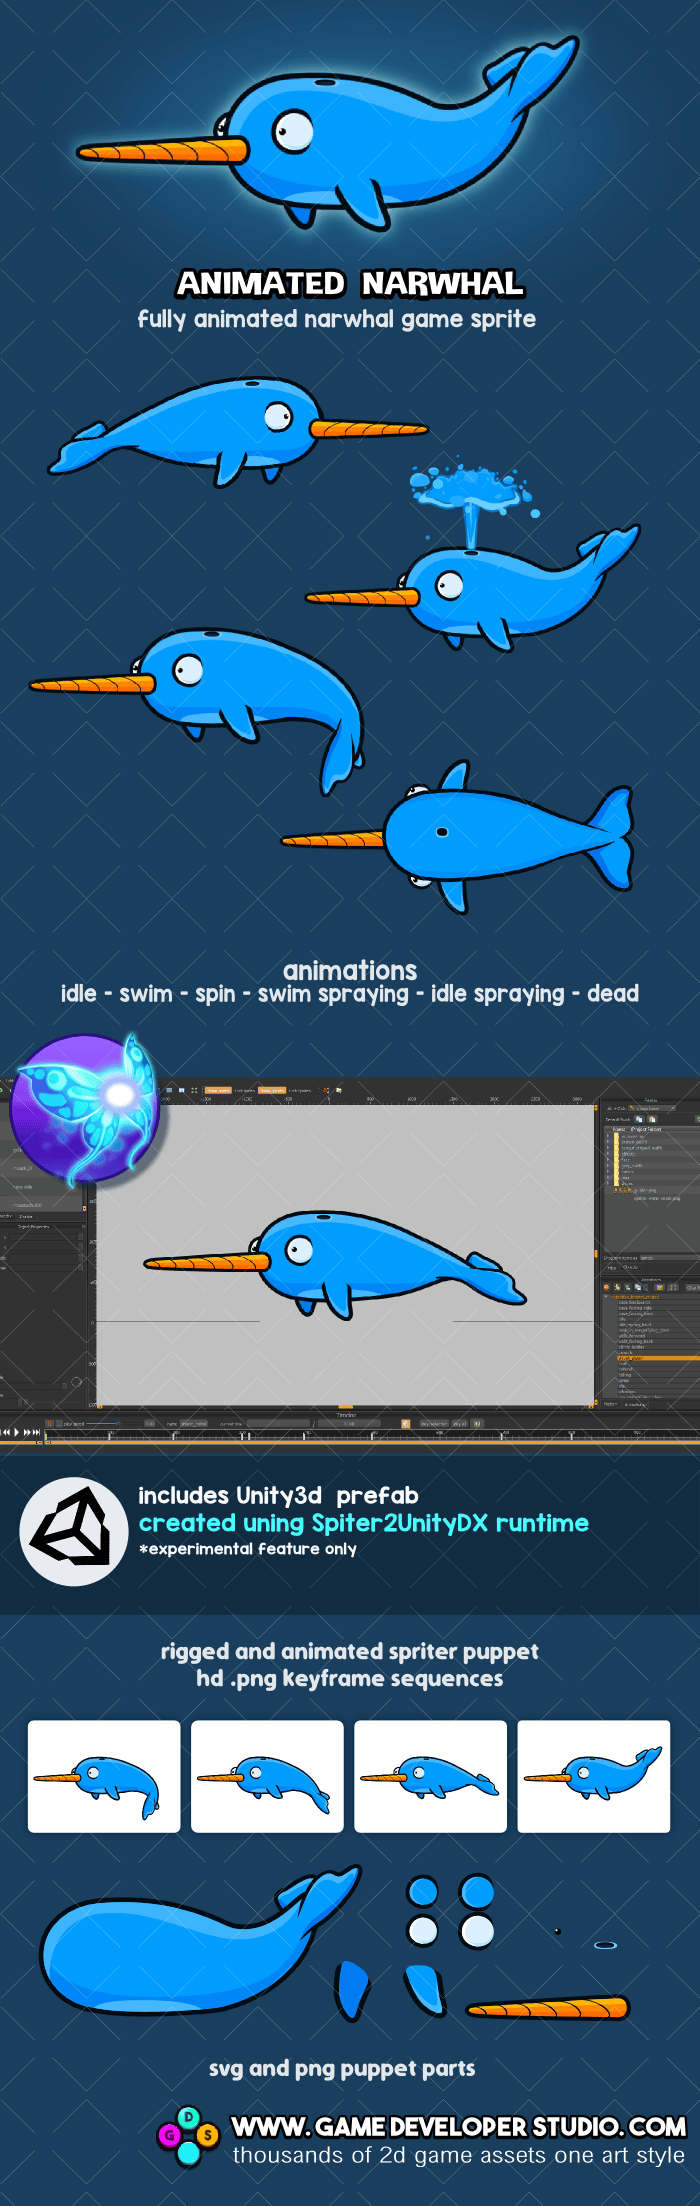Click the play button in Spriter timeline

click(x=16, y=1432)
